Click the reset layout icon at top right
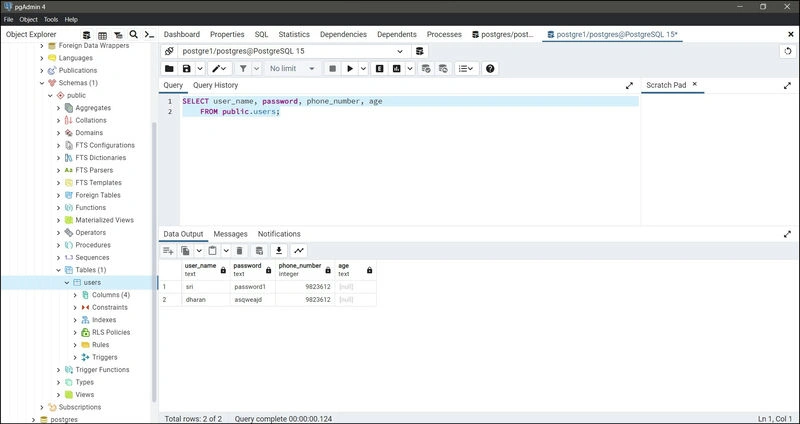This screenshot has width=800, height=424. coord(788,51)
